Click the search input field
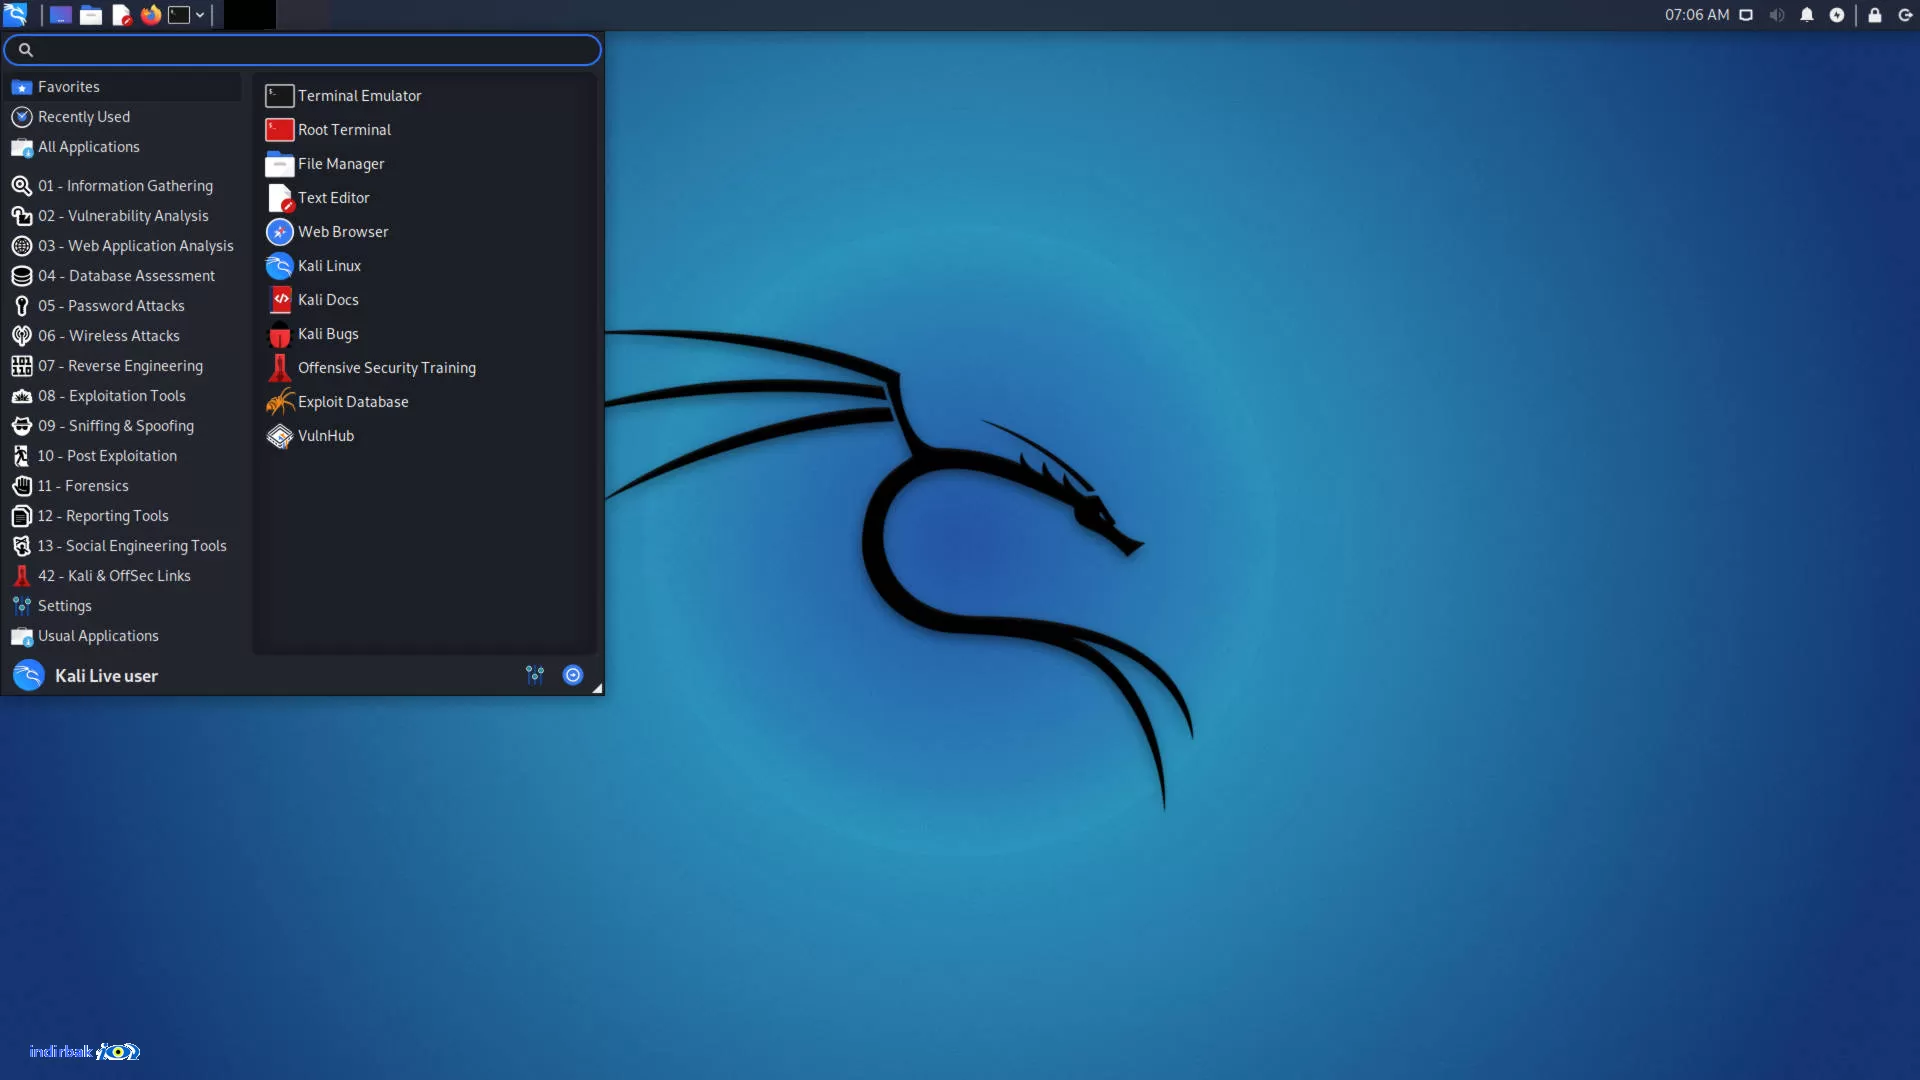The image size is (1920, 1080). point(302,50)
